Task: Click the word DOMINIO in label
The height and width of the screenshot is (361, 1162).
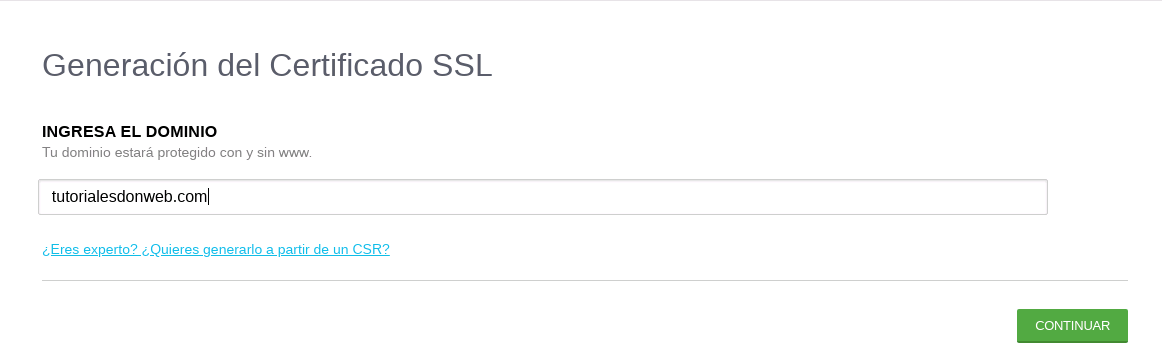Action: 182,131
